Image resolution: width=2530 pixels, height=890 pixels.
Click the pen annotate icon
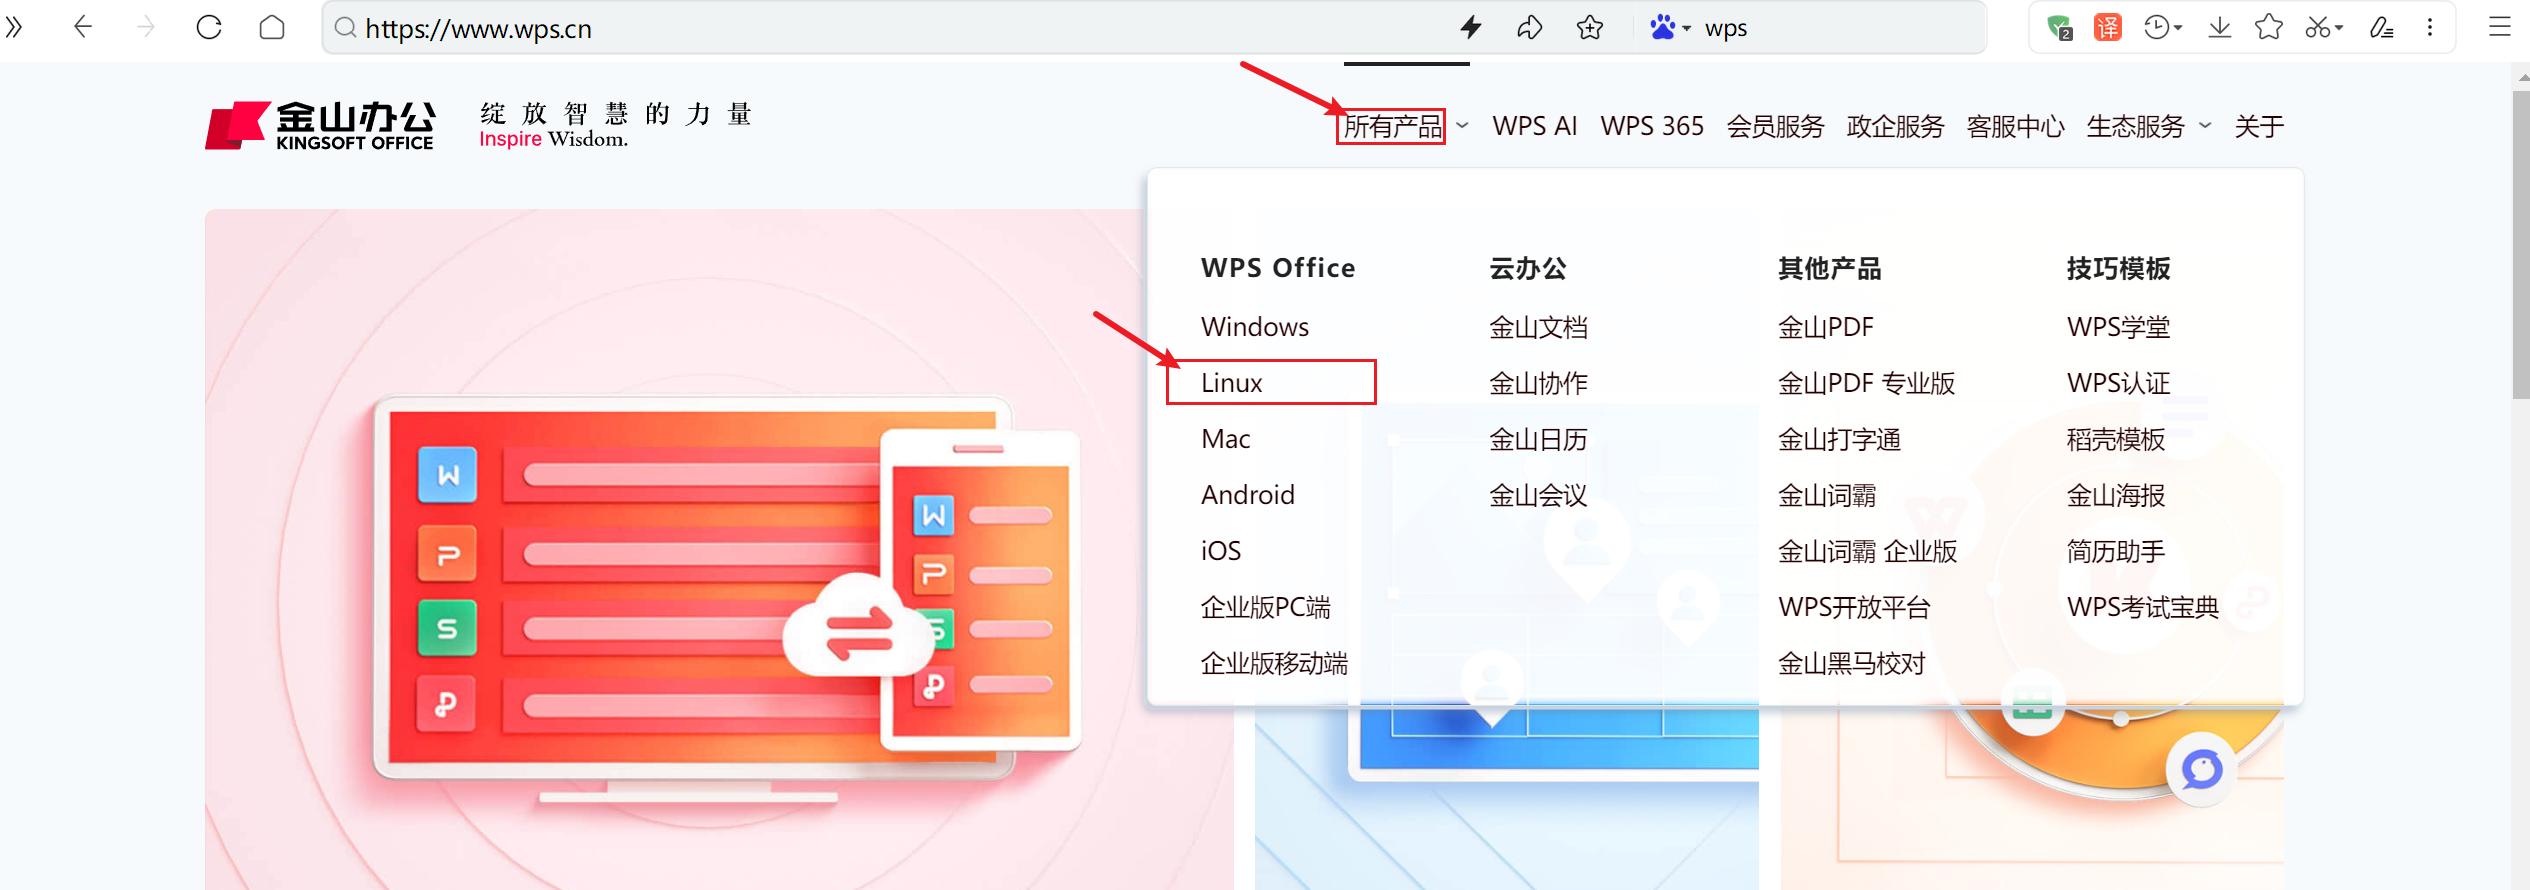2382,27
